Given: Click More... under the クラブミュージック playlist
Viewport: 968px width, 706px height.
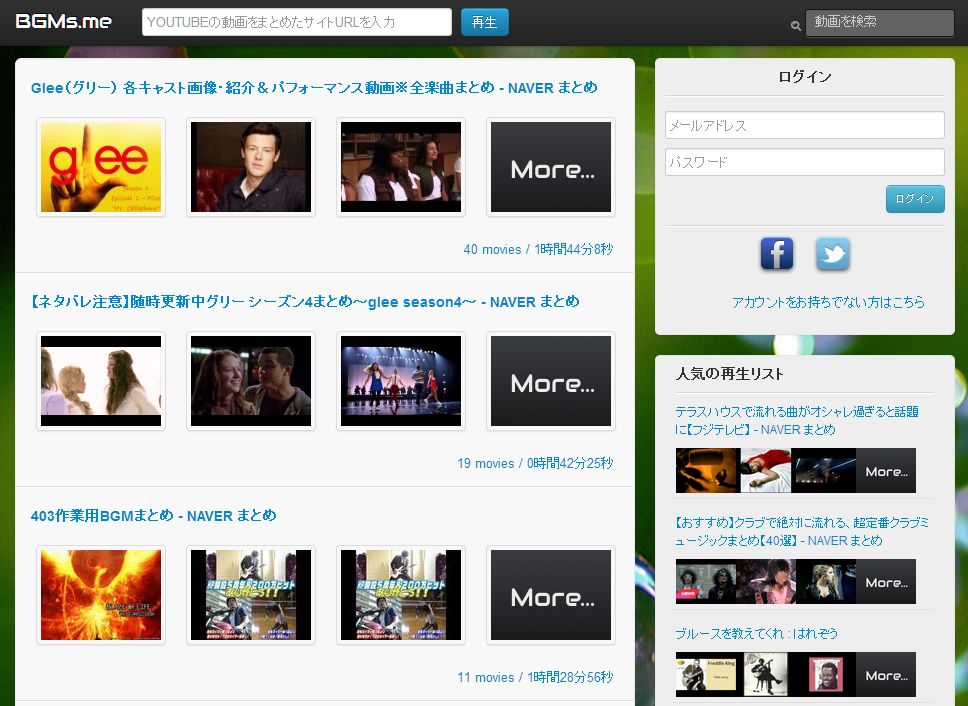Looking at the screenshot, I should 886,581.
